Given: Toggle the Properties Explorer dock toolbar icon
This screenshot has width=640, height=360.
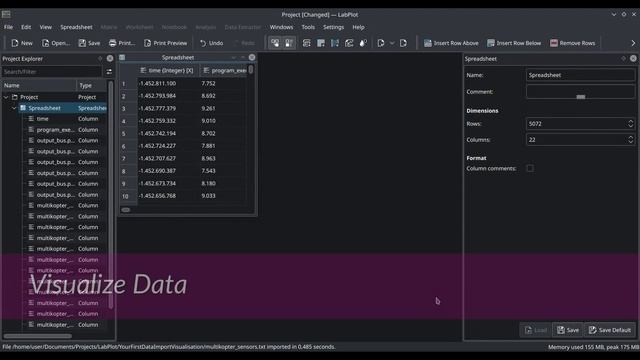Looking at the screenshot, I should 289,43.
